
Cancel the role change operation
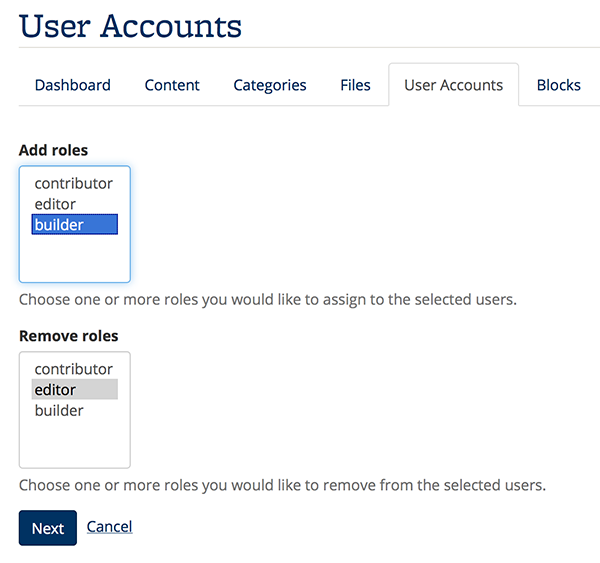[109, 527]
